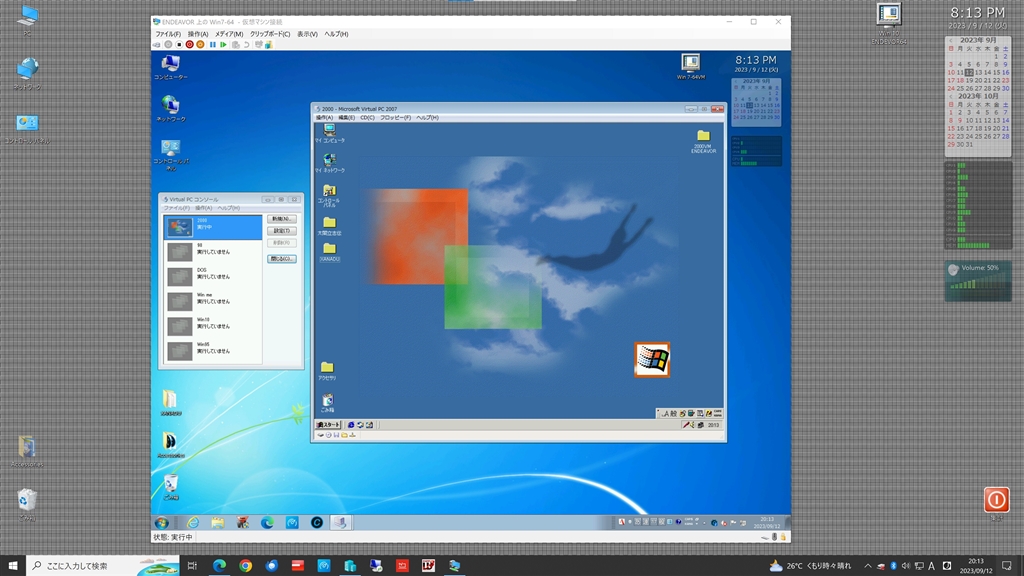Open コンピューター icon on Windows 7 desktop
The width and height of the screenshot is (1024, 576).
pyautogui.click(x=170, y=67)
